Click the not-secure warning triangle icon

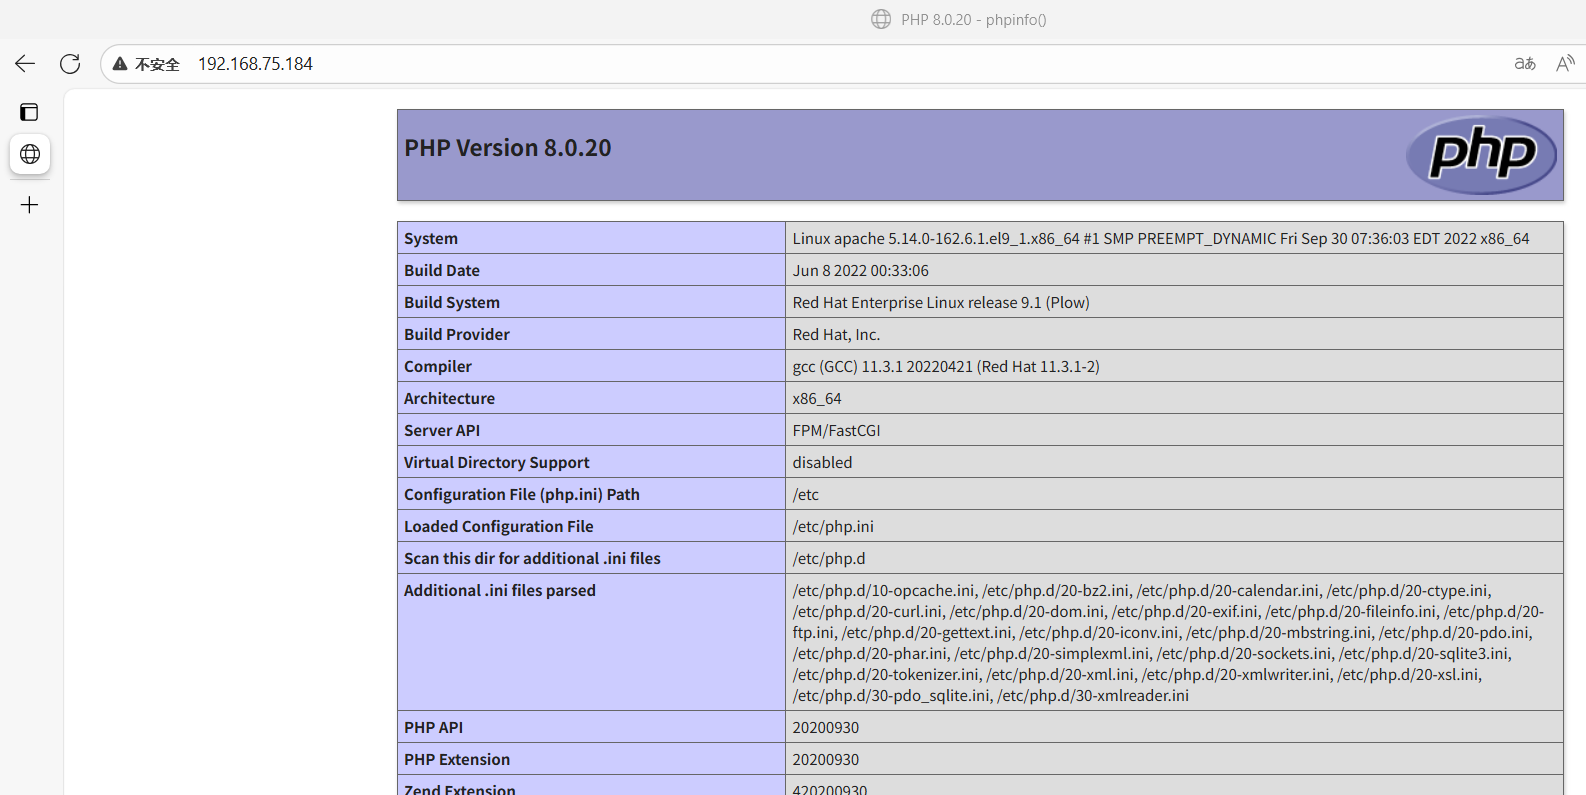click(x=120, y=64)
